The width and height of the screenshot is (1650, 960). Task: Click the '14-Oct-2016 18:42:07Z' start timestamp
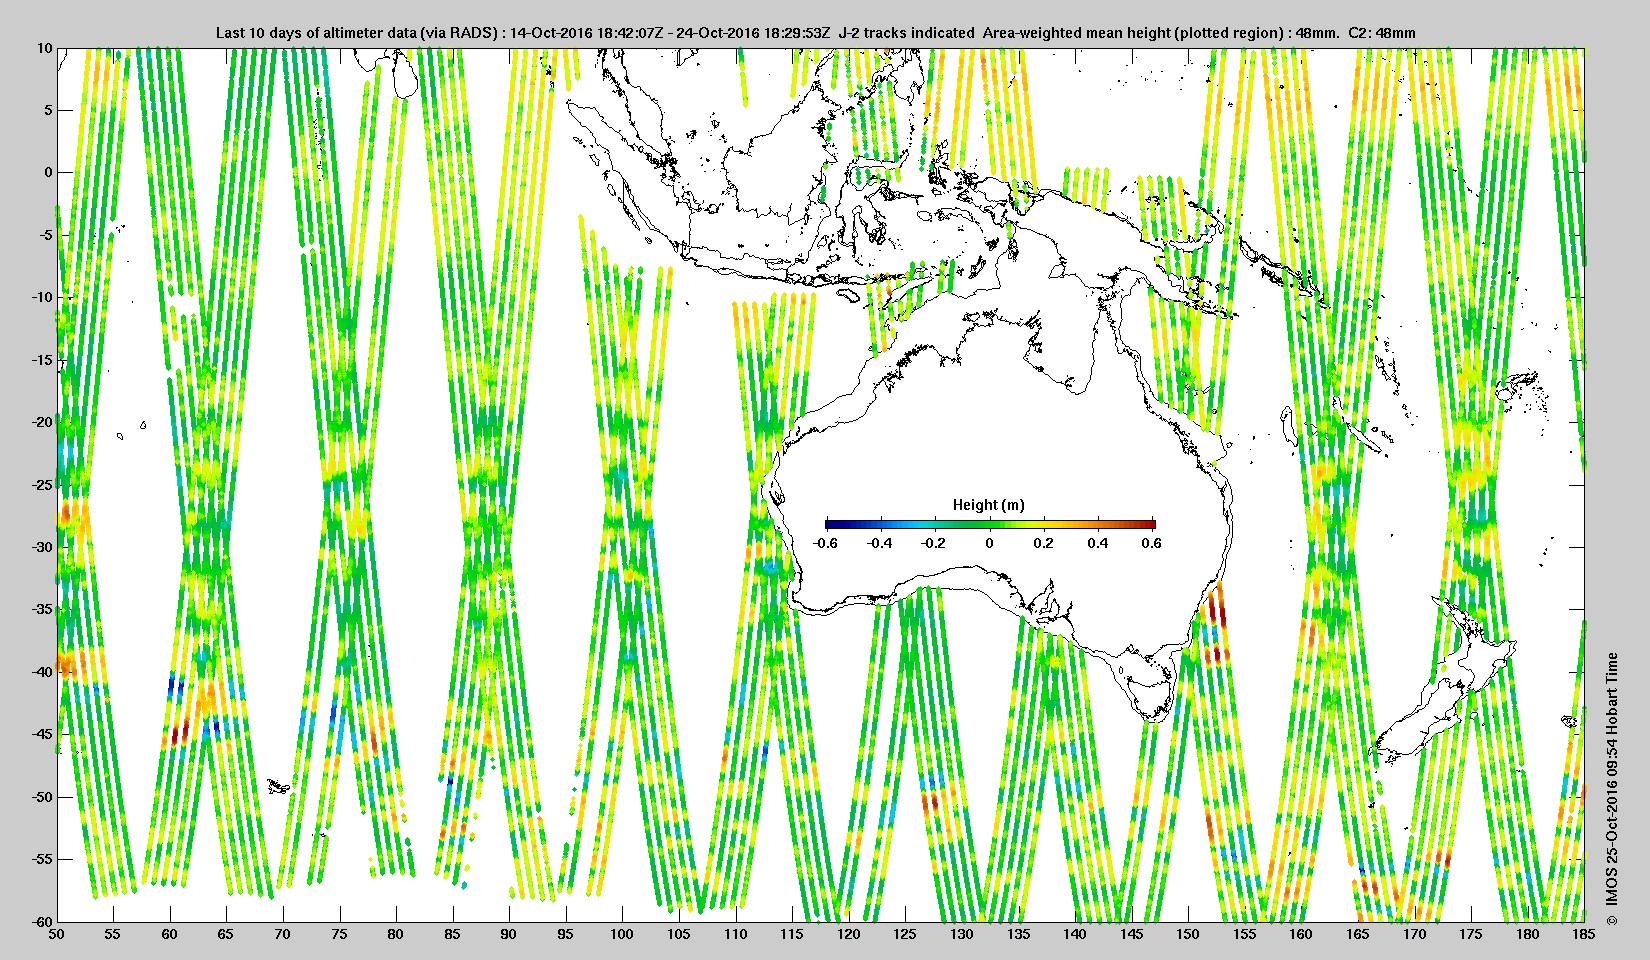[x=588, y=33]
